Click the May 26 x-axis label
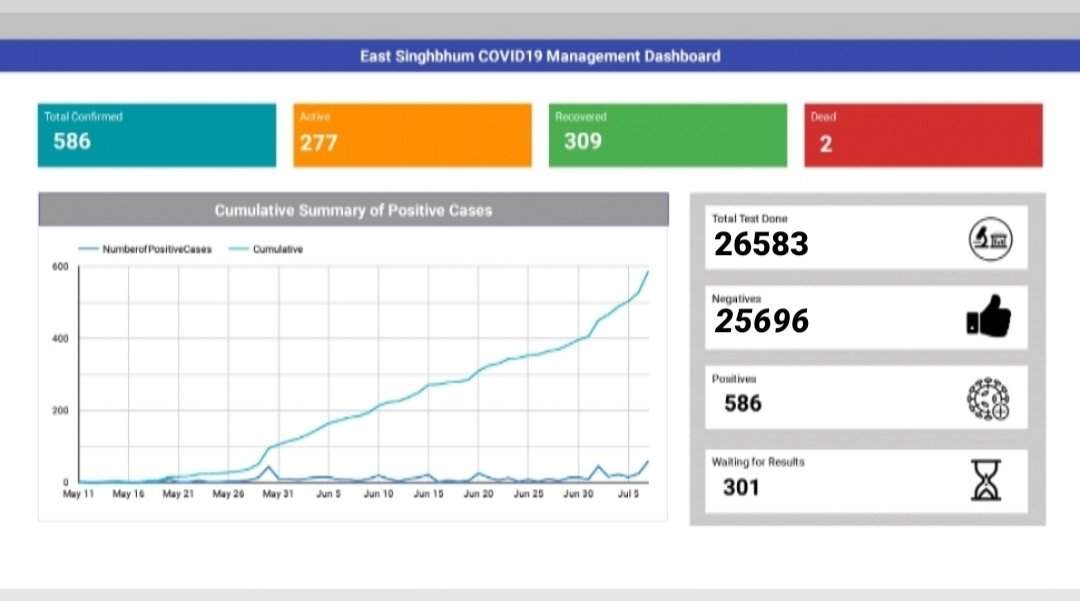This screenshot has width=1080, height=601. tap(229, 494)
